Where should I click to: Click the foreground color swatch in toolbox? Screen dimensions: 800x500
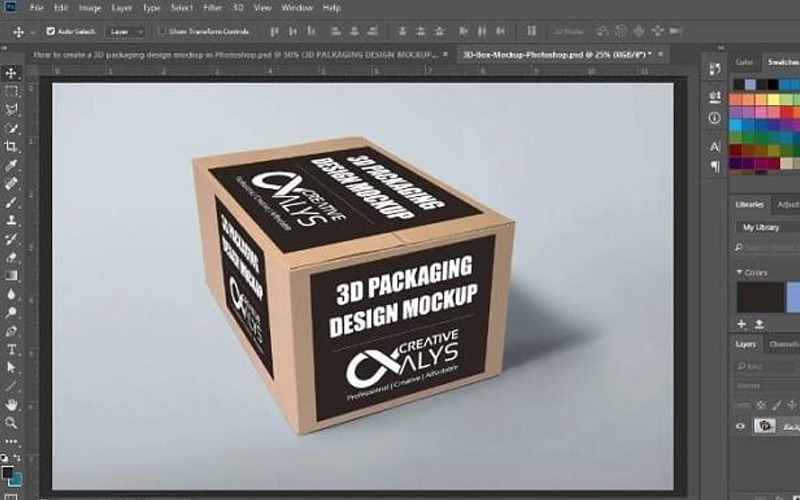(x=8, y=472)
